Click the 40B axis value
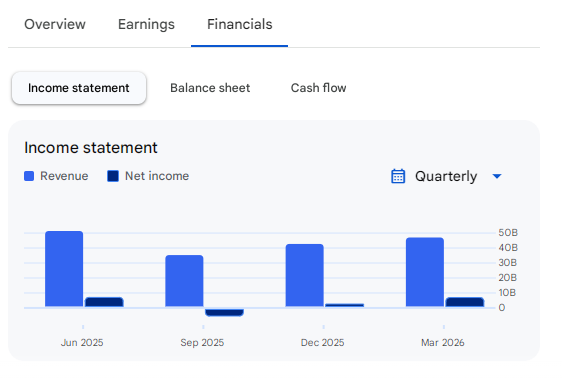Screen dimensions: 562x378 [x=508, y=248]
